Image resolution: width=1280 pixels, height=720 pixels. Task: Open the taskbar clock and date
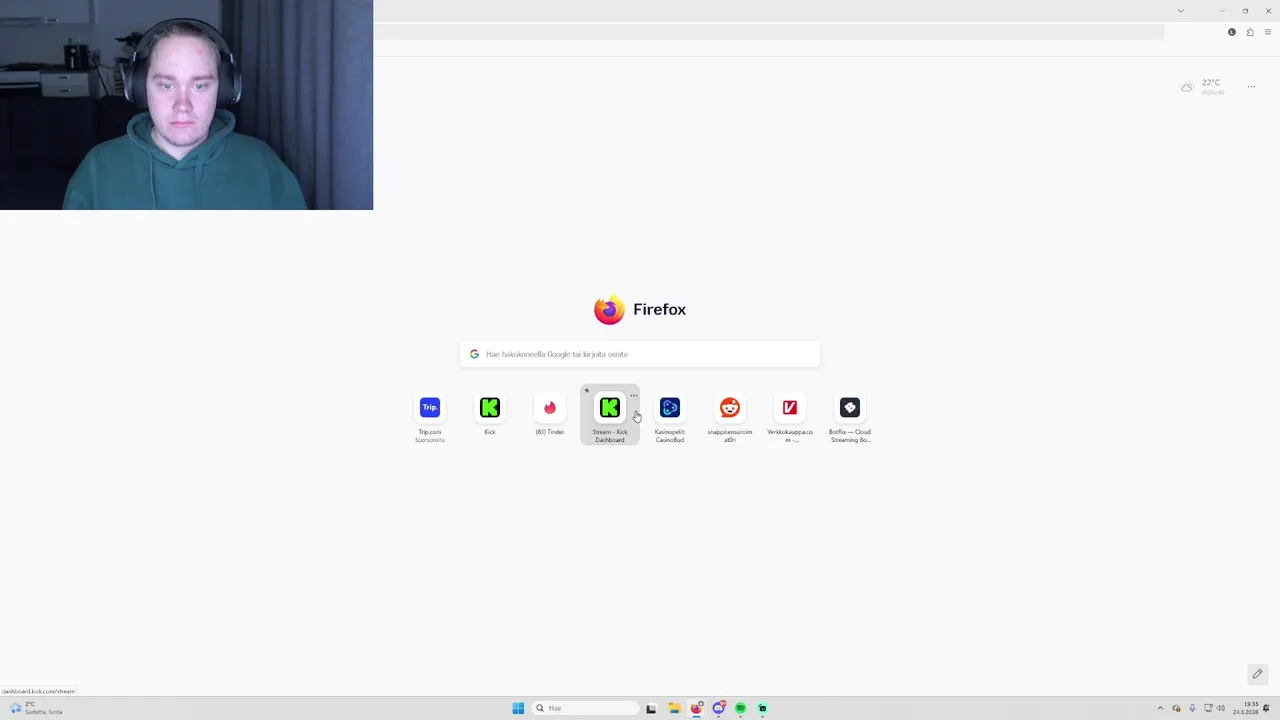click(x=1245, y=708)
